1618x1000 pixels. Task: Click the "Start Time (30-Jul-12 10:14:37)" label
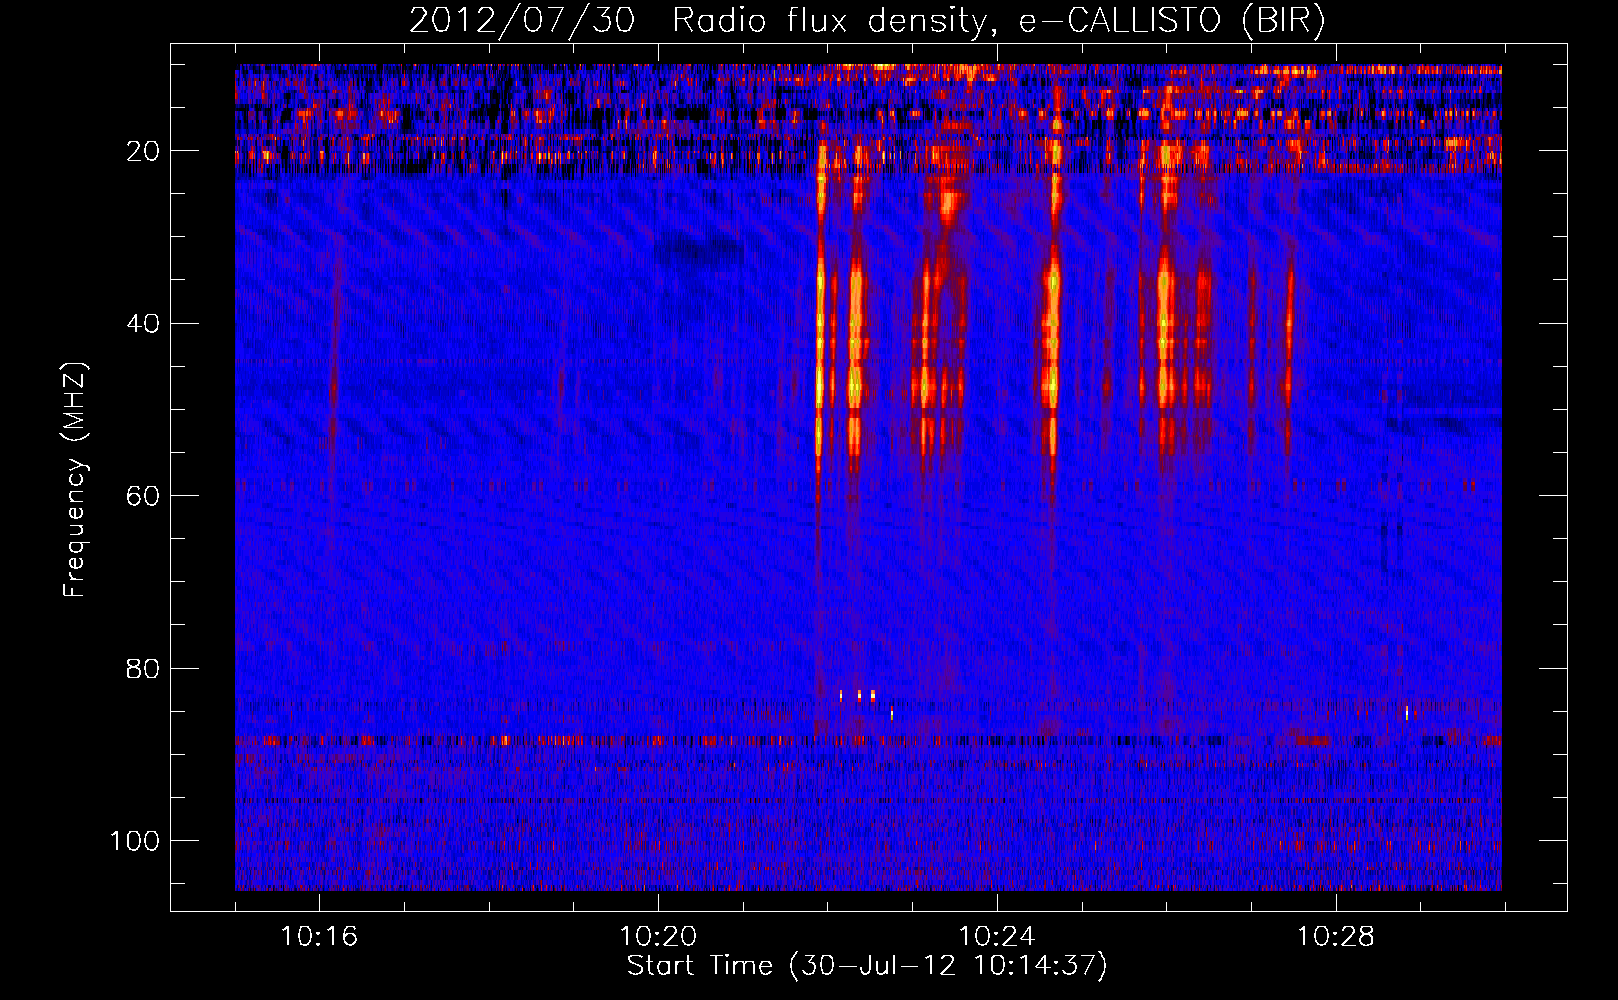[x=867, y=966]
